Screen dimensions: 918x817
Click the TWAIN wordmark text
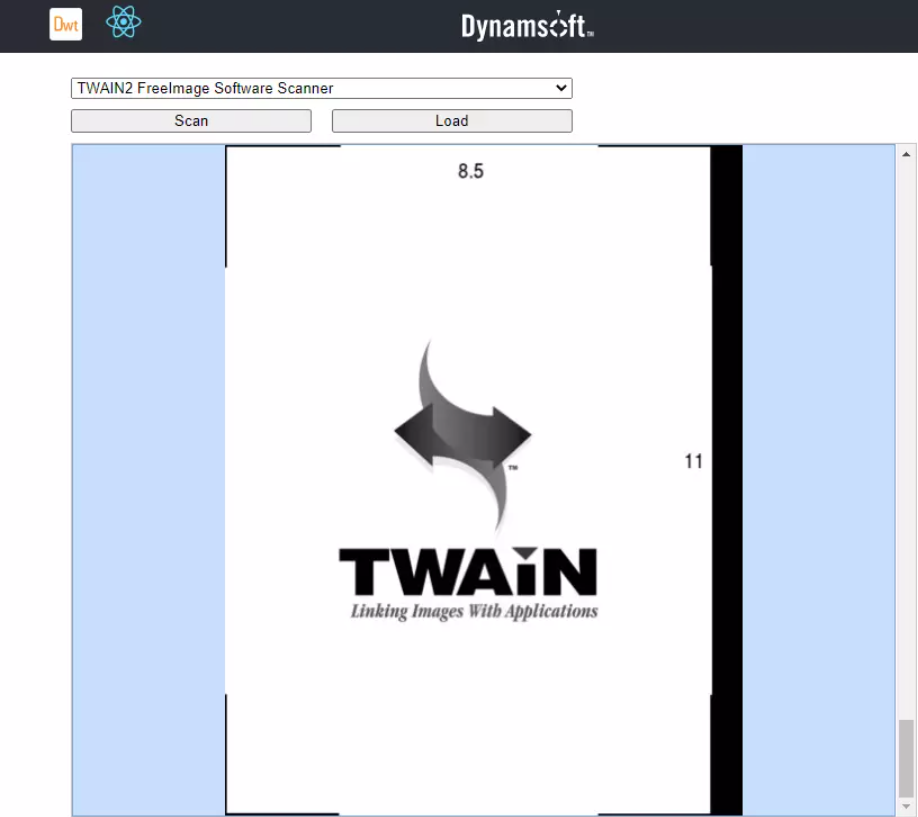pos(468,571)
